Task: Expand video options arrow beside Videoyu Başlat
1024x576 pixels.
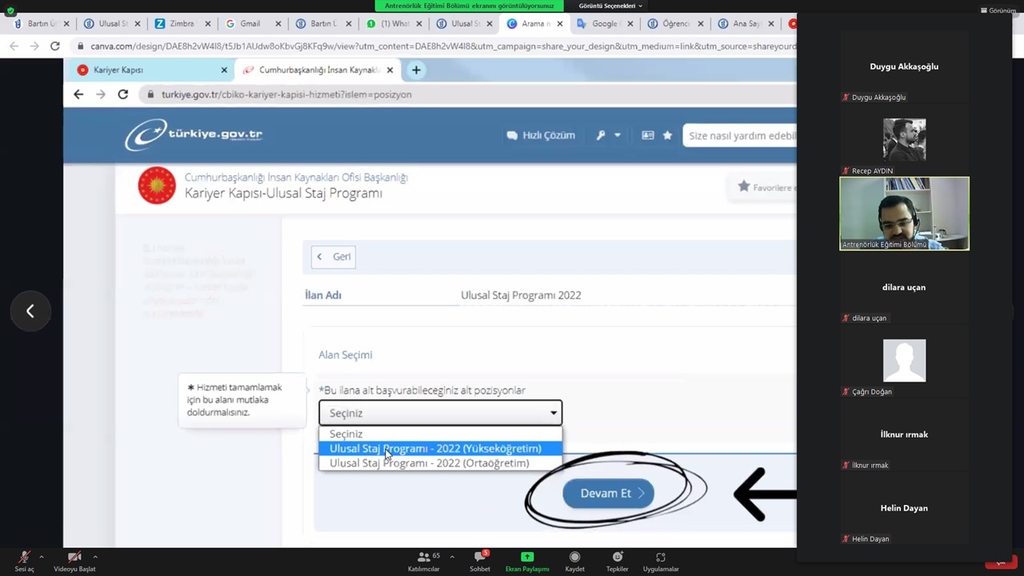Action: (x=95, y=556)
